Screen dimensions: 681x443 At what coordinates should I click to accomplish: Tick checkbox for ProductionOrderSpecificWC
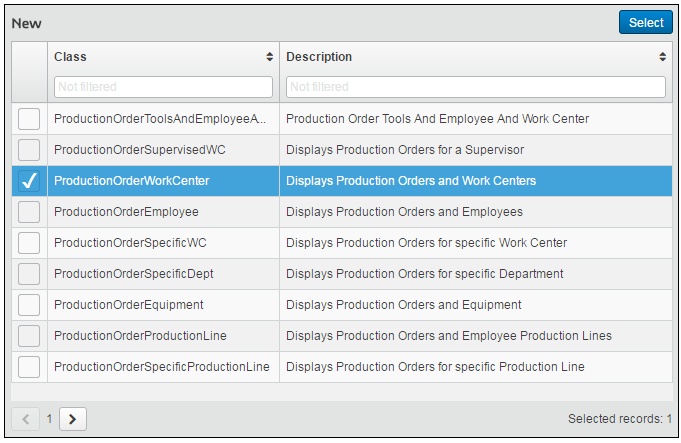pos(29,243)
